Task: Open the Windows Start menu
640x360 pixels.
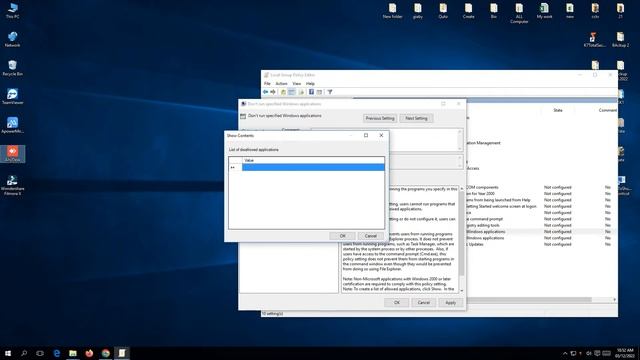Action: click(8, 353)
